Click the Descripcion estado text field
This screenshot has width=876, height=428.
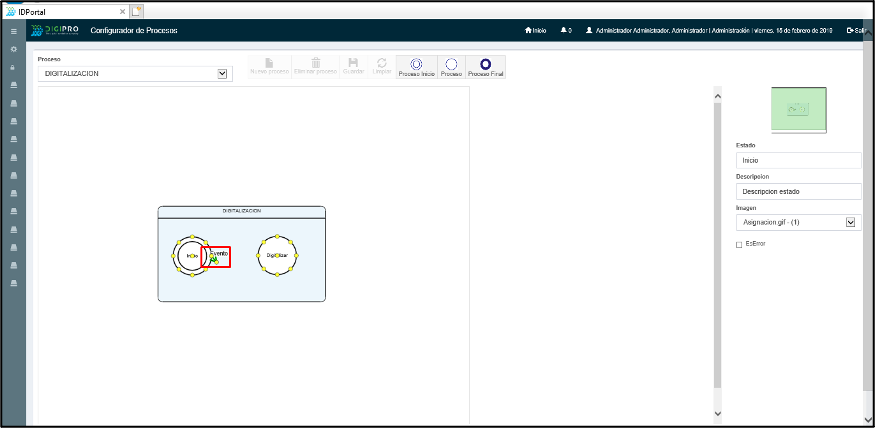[798, 191]
